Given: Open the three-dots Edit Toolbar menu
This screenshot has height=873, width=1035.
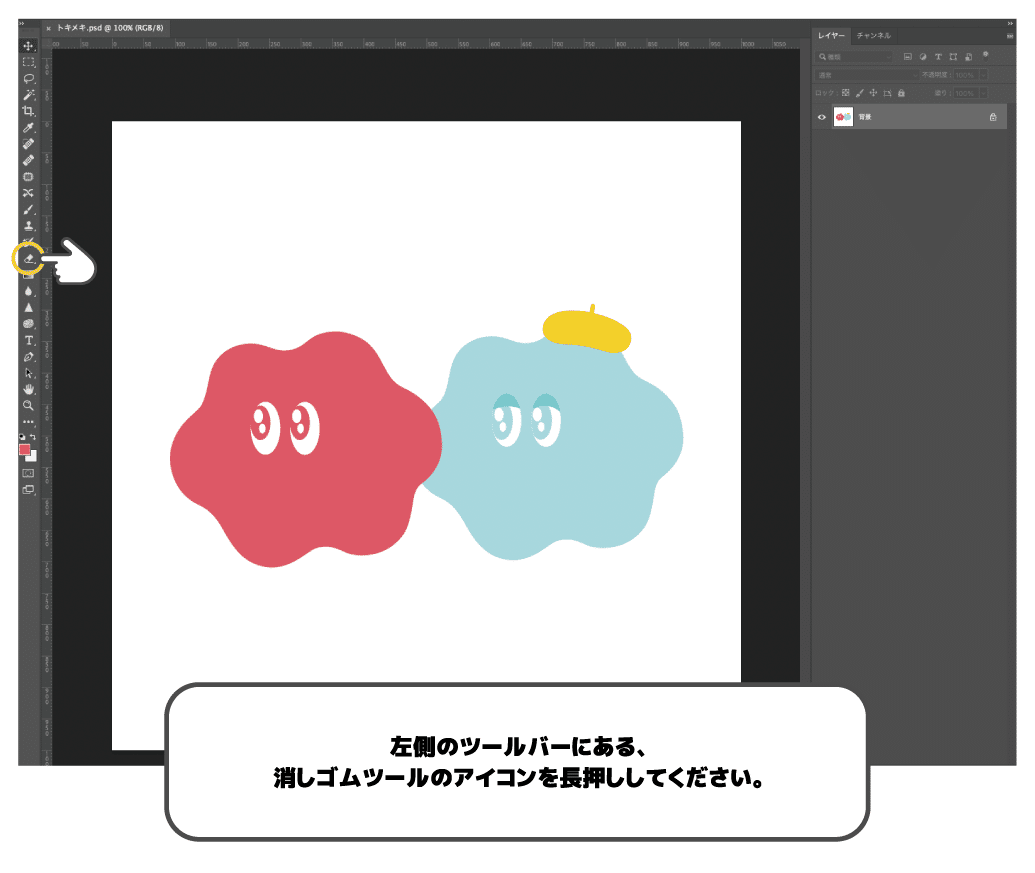Looking at the screenshot, I should [28, 421].
